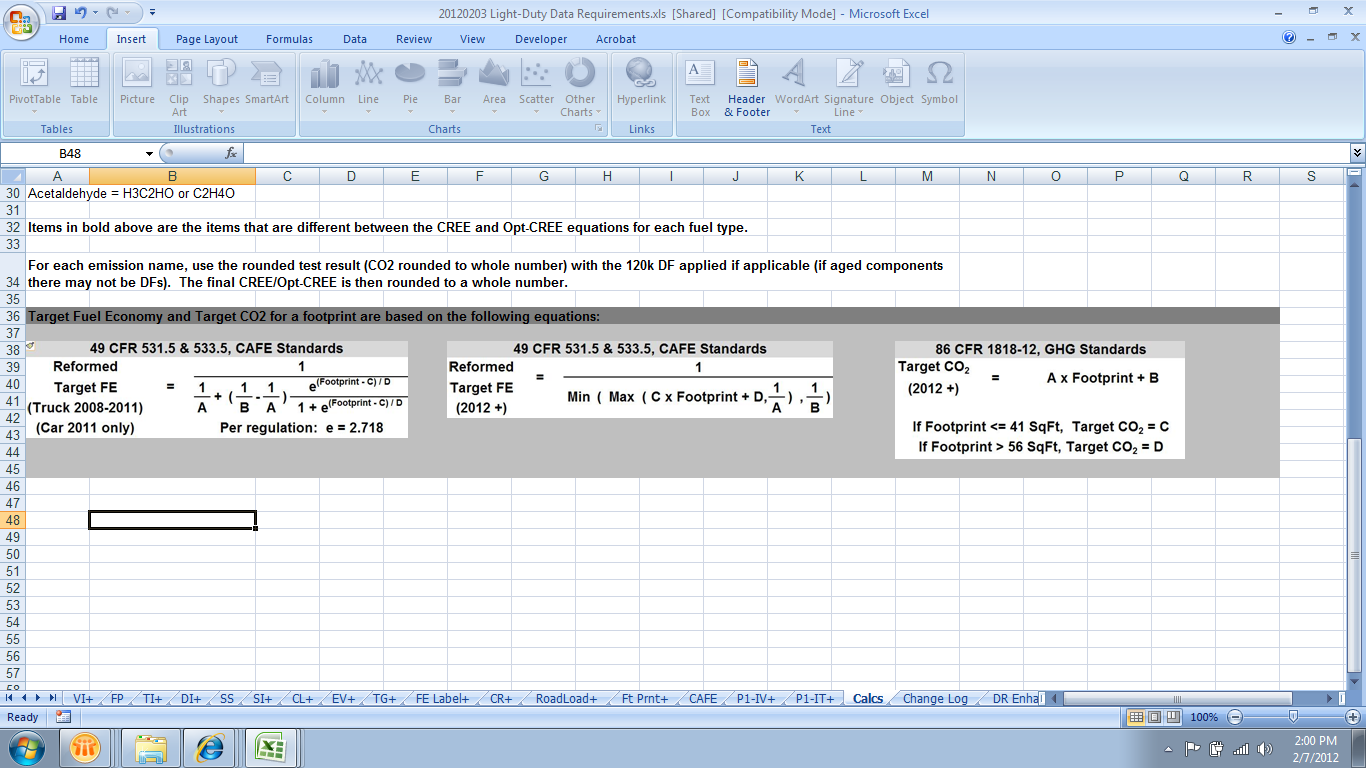The width and height of the screenshot is (1366, 768).
Task: Insert a PivotTable from the ribbon
Action: pos(35,83)
